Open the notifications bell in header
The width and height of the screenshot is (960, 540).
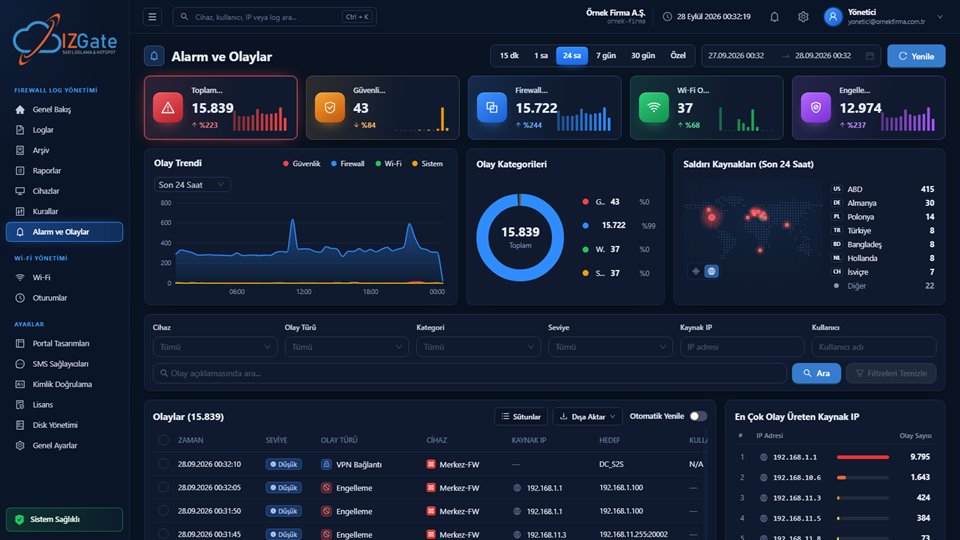pos(774,17)
